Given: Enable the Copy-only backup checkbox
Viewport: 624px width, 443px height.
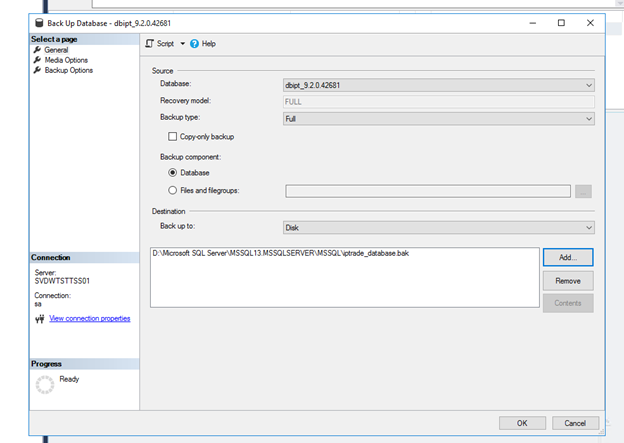Looking at the screenshot, I should pyautogui.click(x=172, y=137).
